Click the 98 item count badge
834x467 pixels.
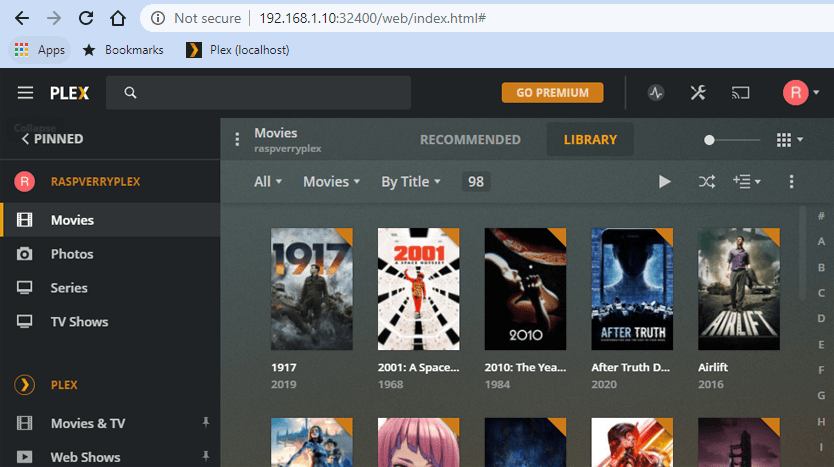[x=476, y=182]
